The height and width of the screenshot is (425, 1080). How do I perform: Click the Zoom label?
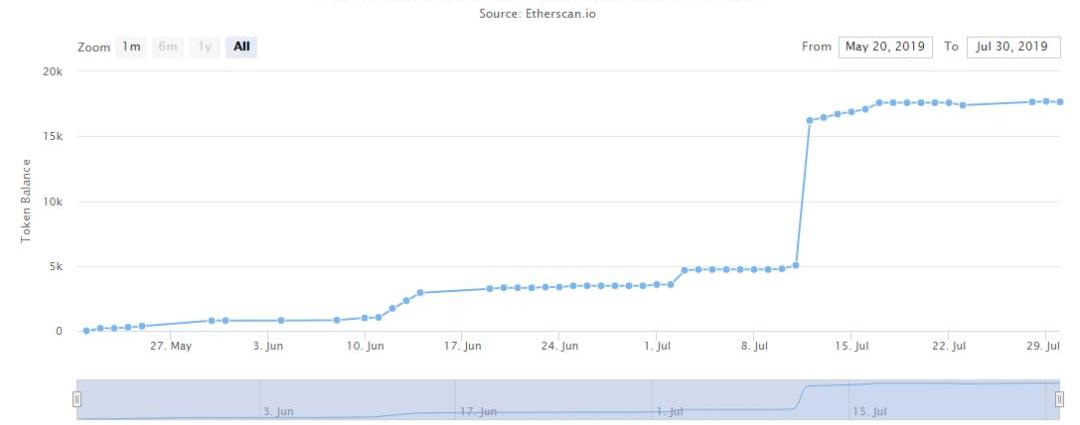(x=94, y=48)
